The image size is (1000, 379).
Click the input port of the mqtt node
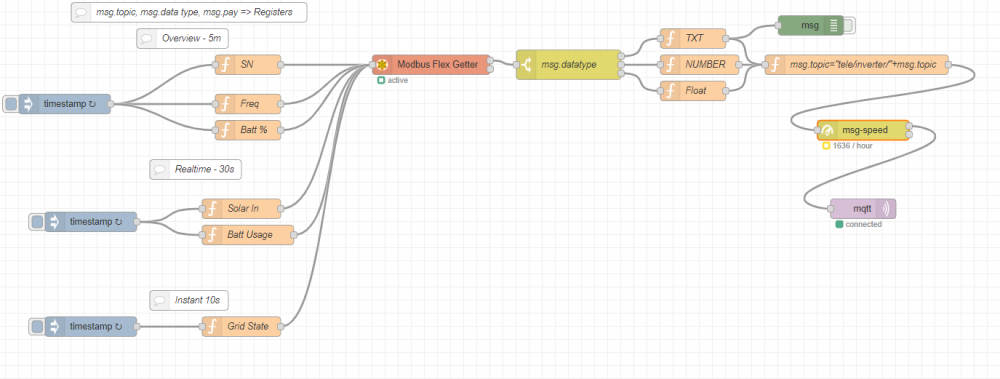pos(830,209)
